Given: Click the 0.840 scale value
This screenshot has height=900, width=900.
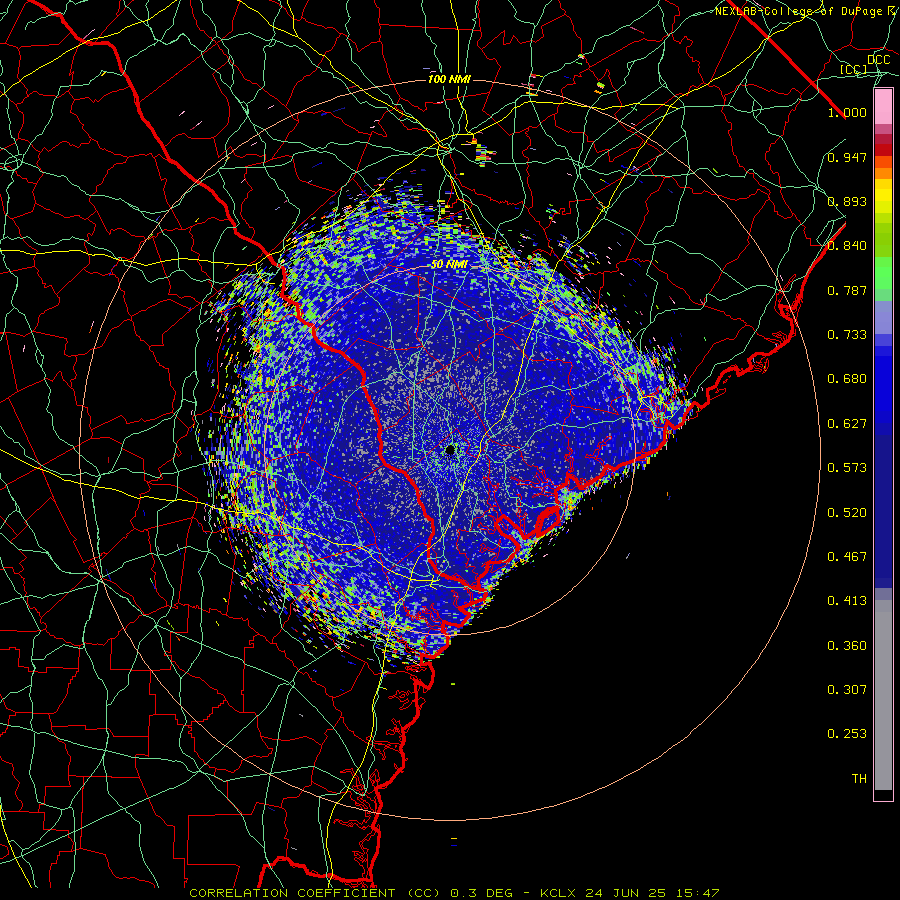Looking at the screenshot, I should [847, 246].
